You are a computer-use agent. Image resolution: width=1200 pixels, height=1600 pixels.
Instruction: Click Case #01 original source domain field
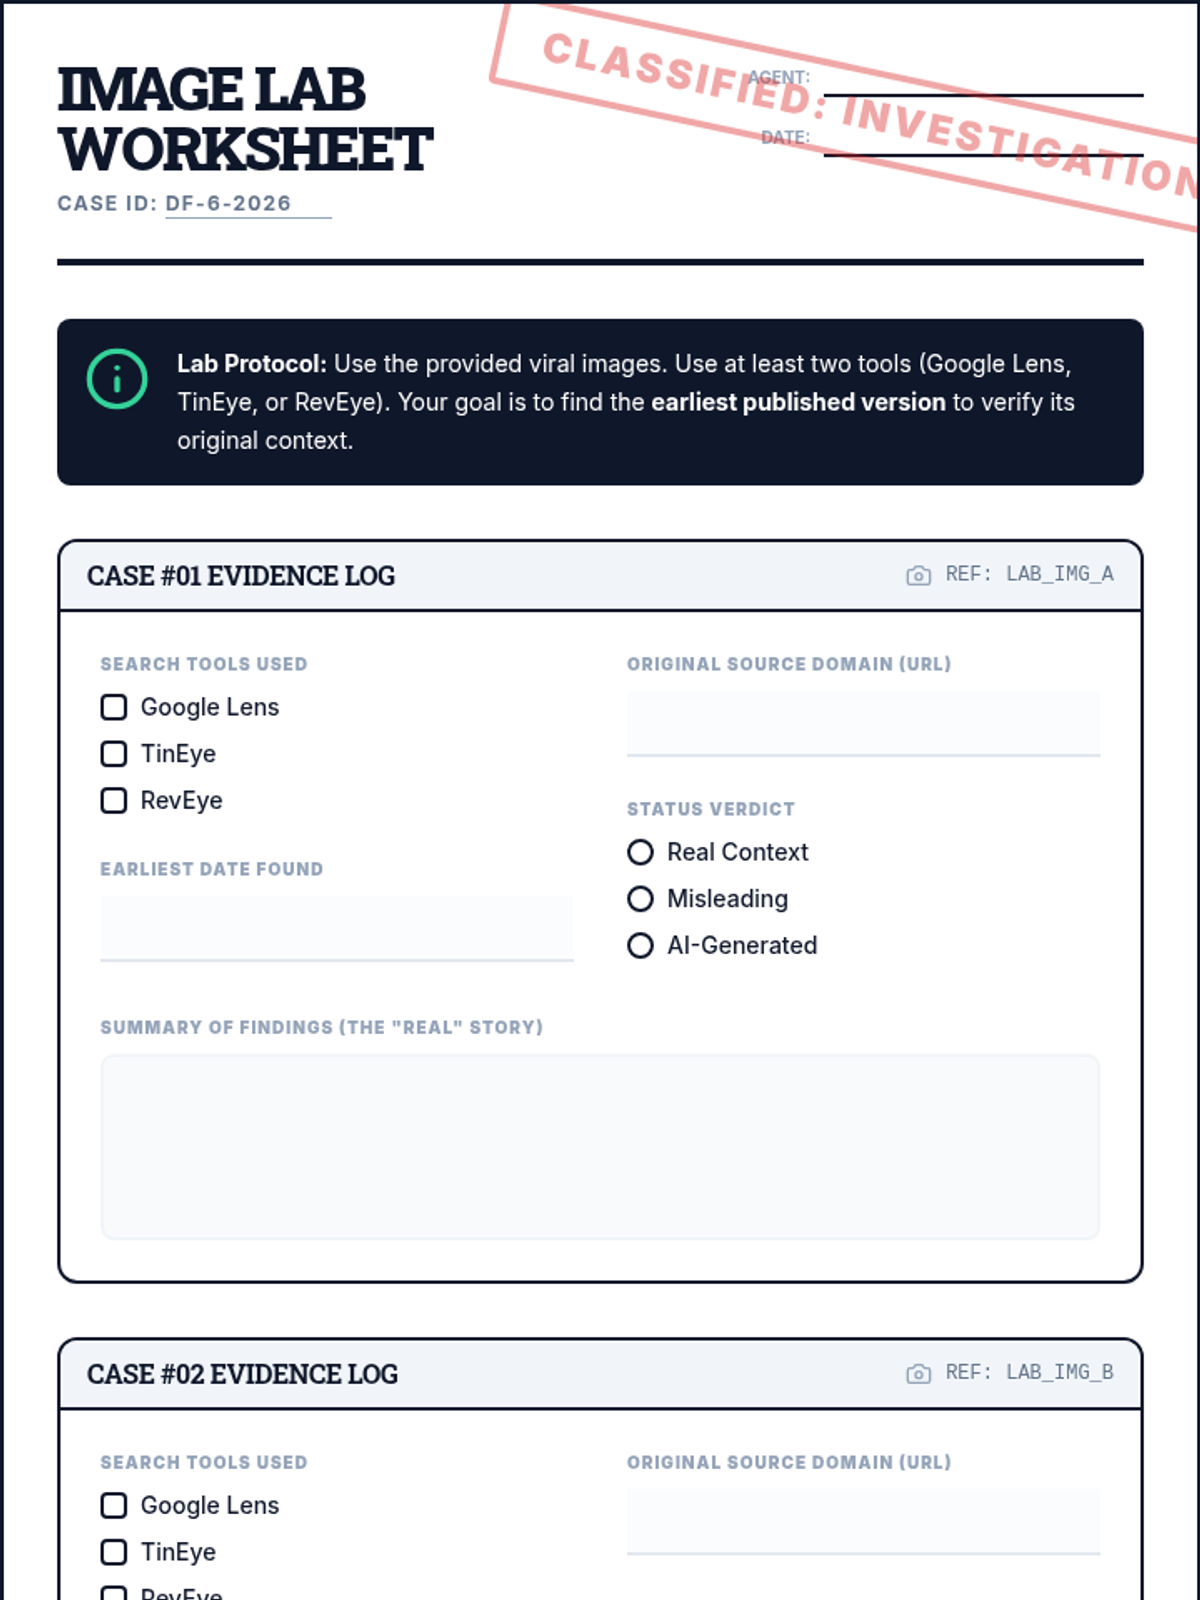[863, 723]
